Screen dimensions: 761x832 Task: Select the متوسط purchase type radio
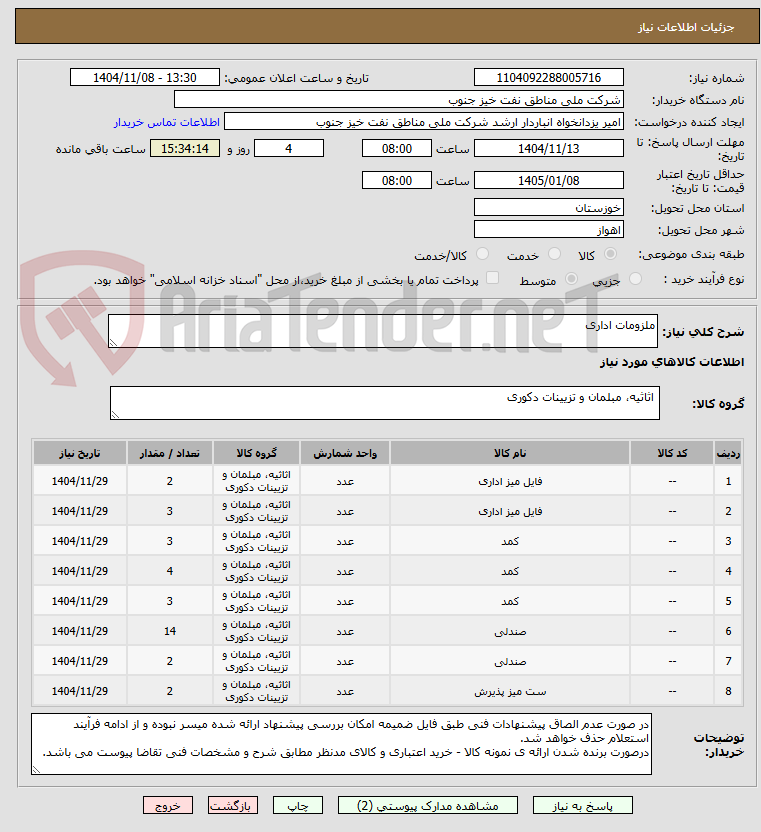click(x=572, y=279)
